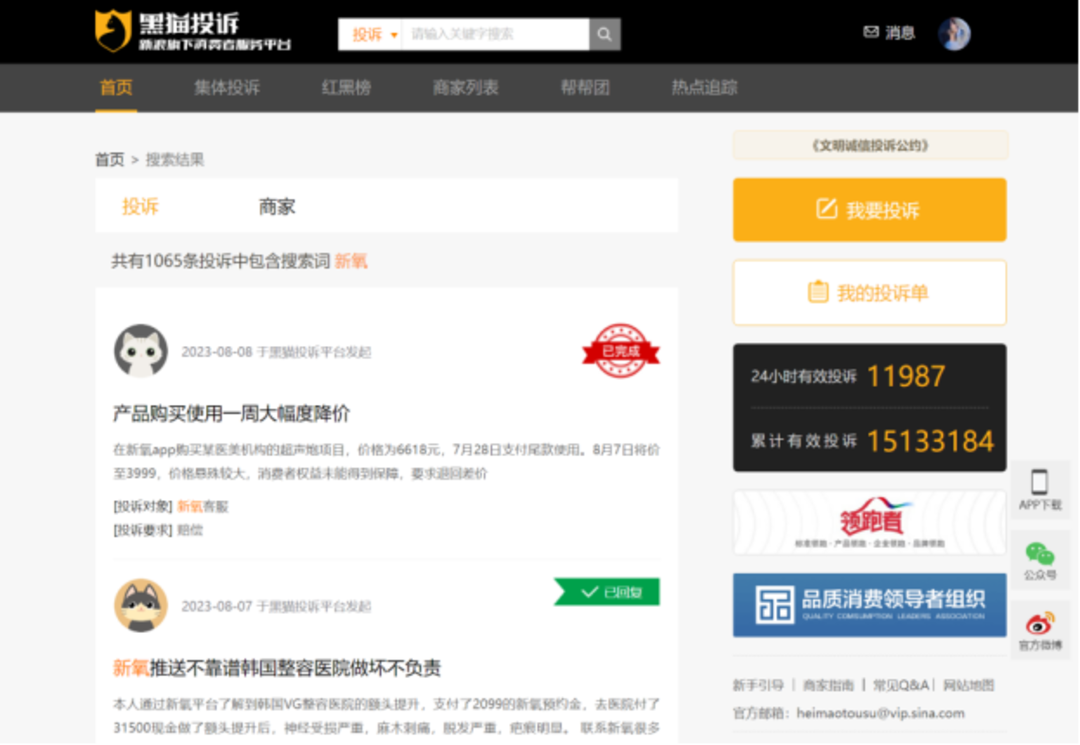Click the heimaotousu@vip.sina.com email address
This screenshot has width=1080, height=745.
[880, 713]
